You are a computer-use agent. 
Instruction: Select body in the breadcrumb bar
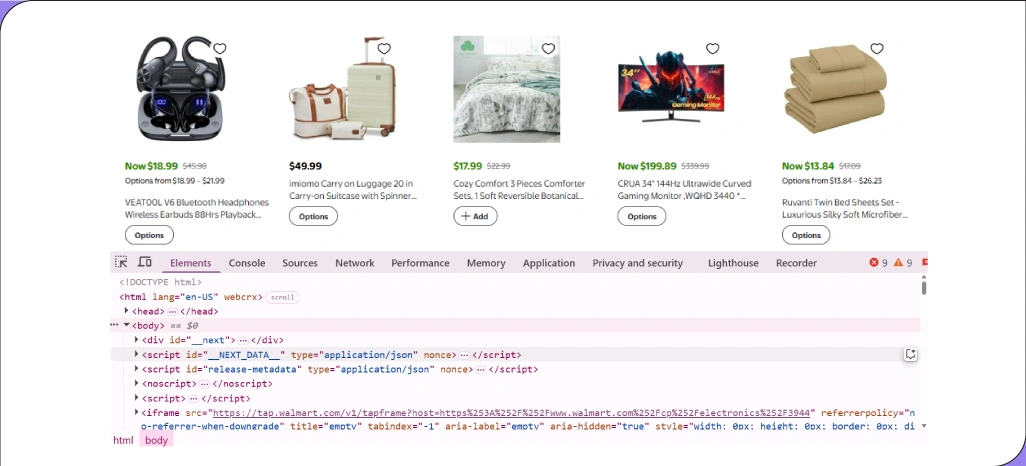click(x=156, y=440)
